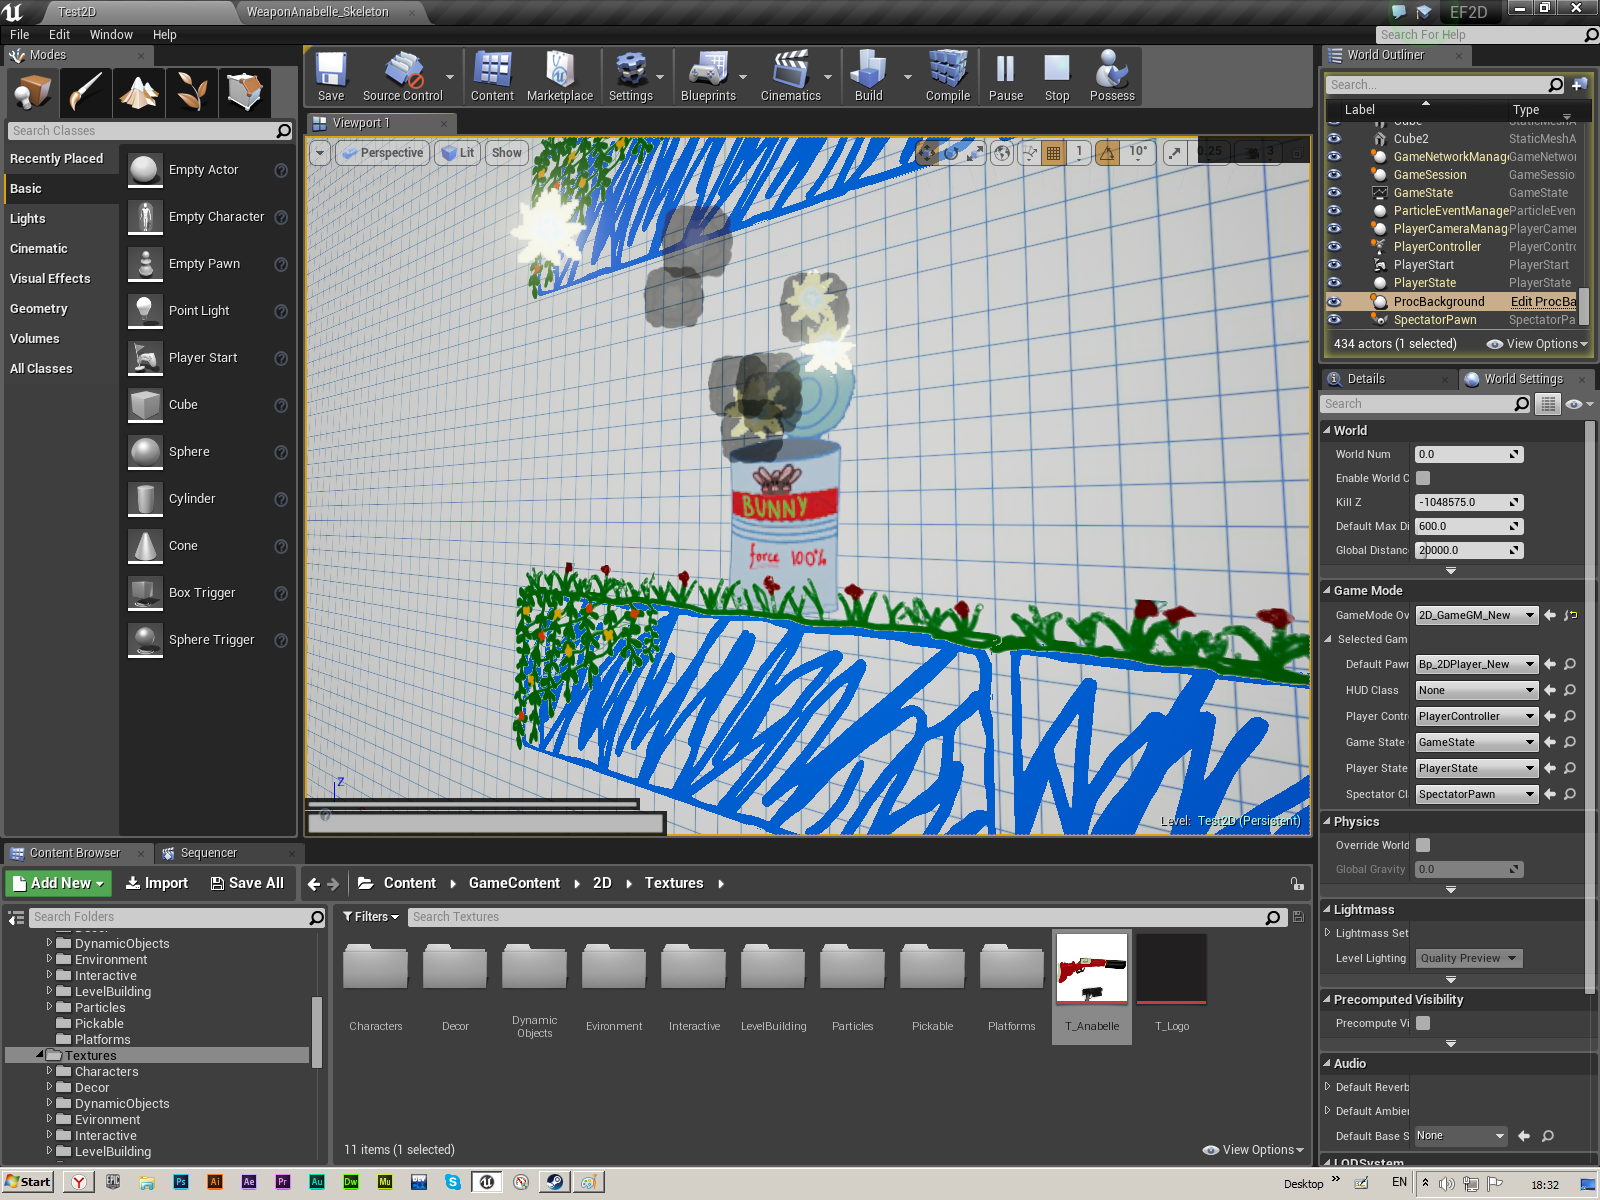Toggle Details property matrix grid icon

[1548, 404]
